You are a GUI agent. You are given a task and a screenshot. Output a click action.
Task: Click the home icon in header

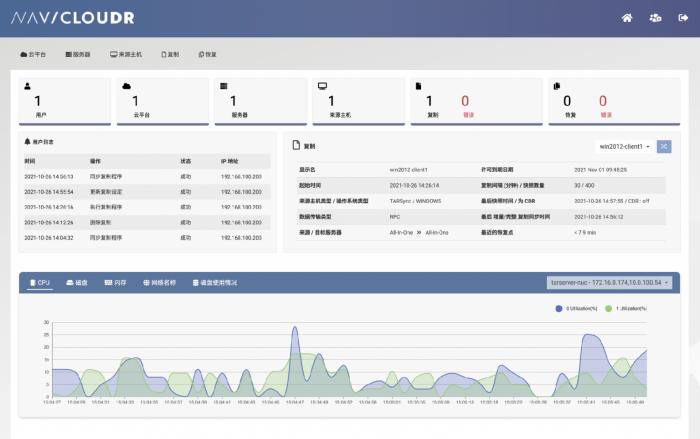(x=627, y=18)
